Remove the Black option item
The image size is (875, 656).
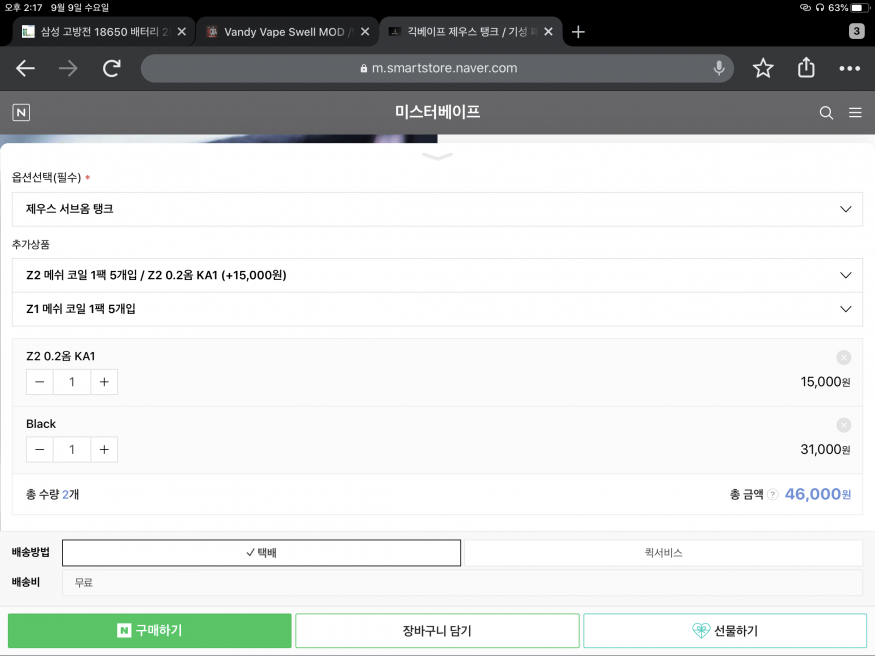click(x=843, y=425)
